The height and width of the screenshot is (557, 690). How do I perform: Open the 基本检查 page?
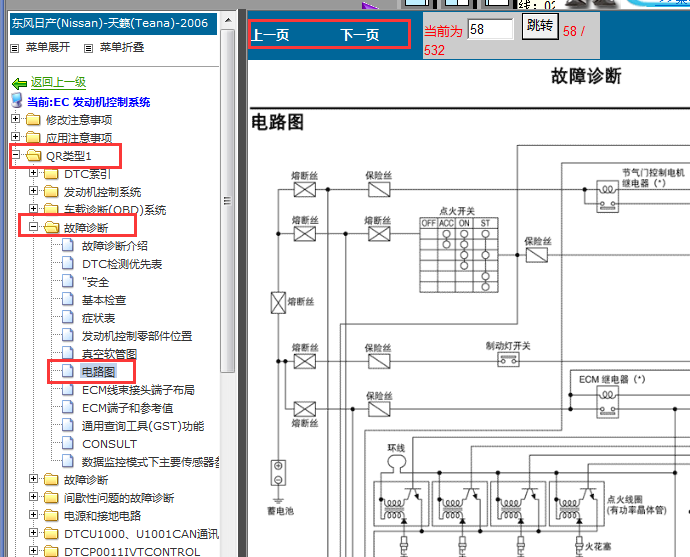[104, 300]
